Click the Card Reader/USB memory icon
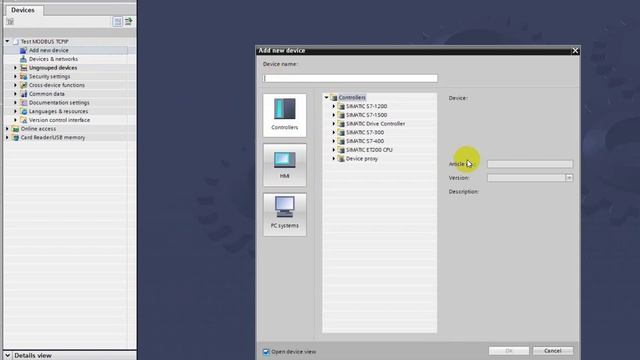The height and width of the screenshot is (360, 640). coord(16,138)
